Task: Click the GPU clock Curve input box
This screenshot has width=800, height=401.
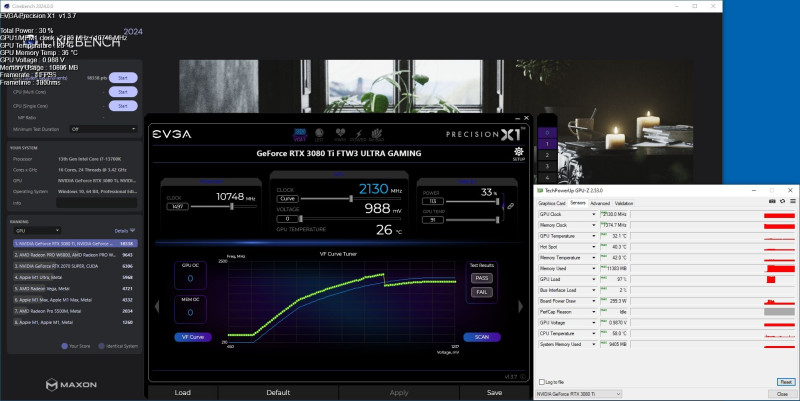Action: [288, 198]
